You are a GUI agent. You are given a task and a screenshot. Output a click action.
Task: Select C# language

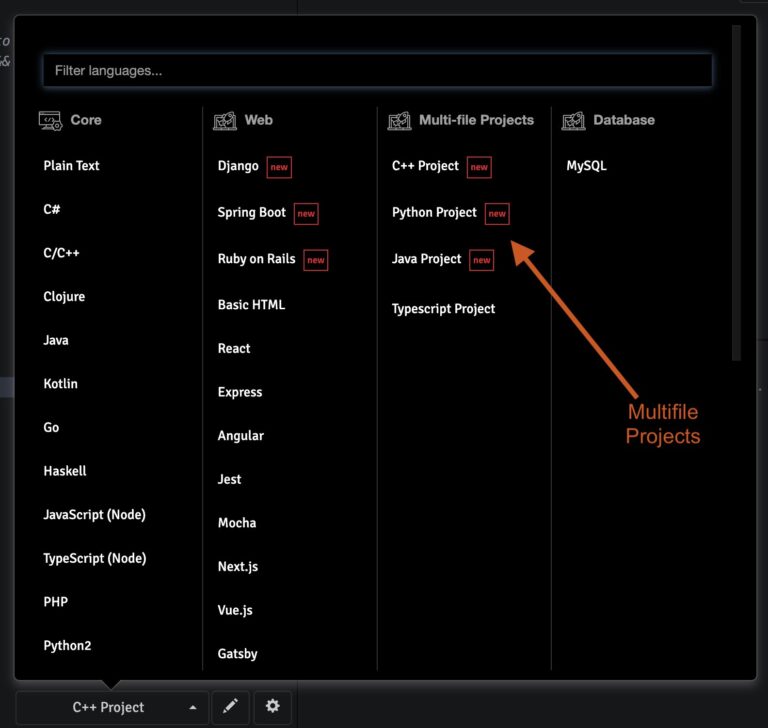click(x=51, y=209)
